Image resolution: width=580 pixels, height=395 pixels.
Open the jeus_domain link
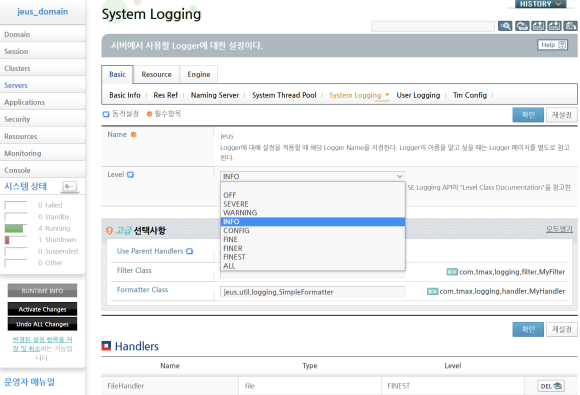click(x=43, y=11)
